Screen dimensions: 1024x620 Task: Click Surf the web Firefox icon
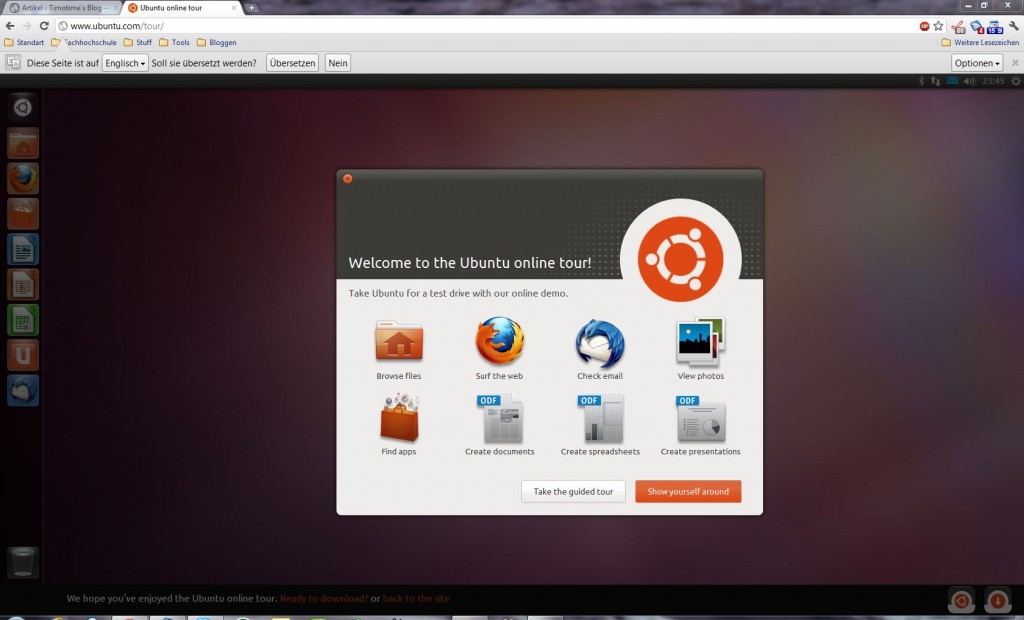(x=500, y=341)
